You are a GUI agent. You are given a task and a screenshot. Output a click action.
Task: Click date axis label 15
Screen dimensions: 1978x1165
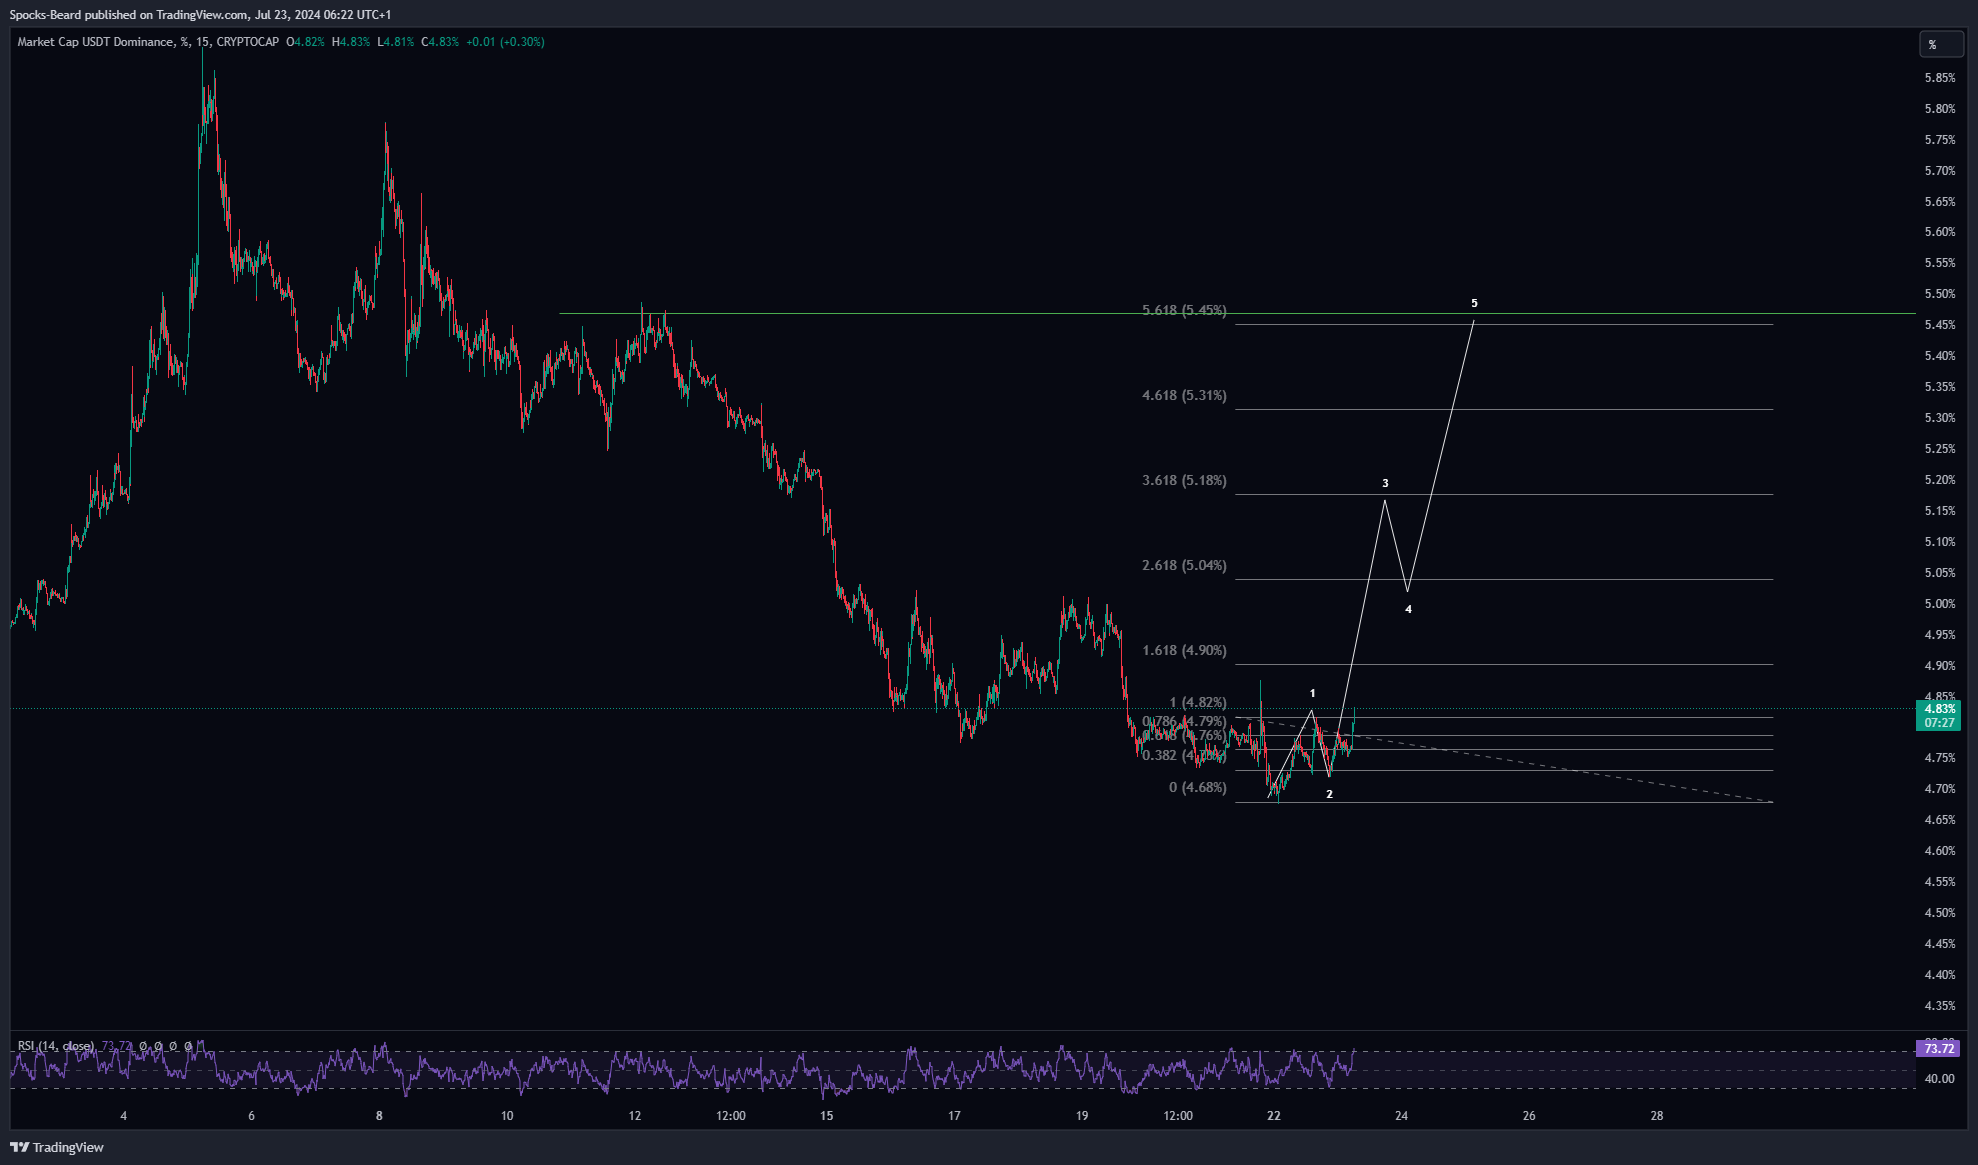[x=826, y=1116]
